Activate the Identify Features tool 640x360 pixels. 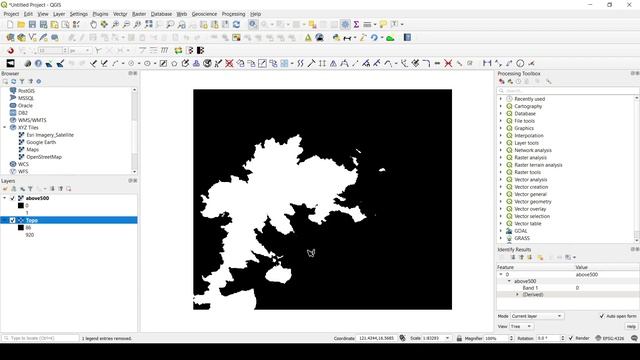click(x=253, y=24)
